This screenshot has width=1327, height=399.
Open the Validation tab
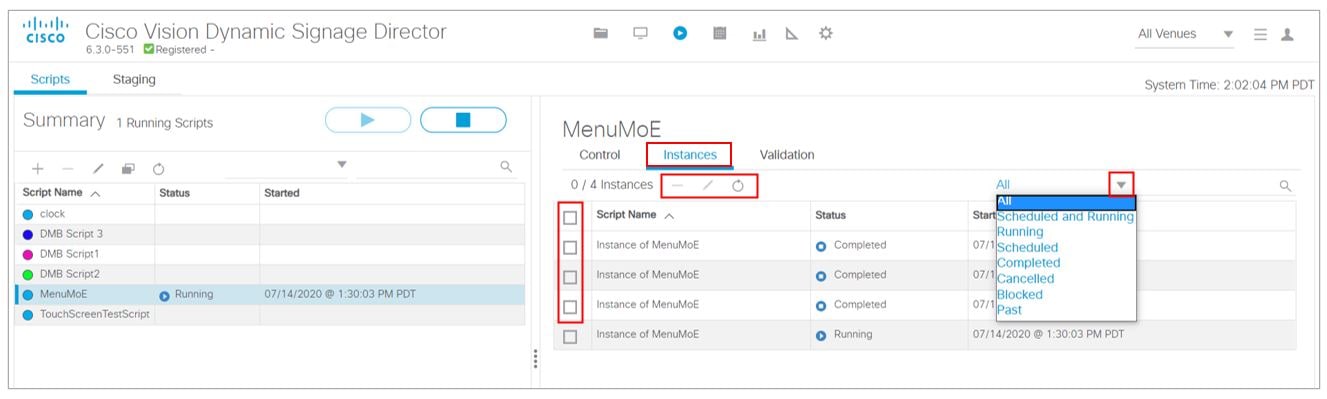[x=787, y=155]
